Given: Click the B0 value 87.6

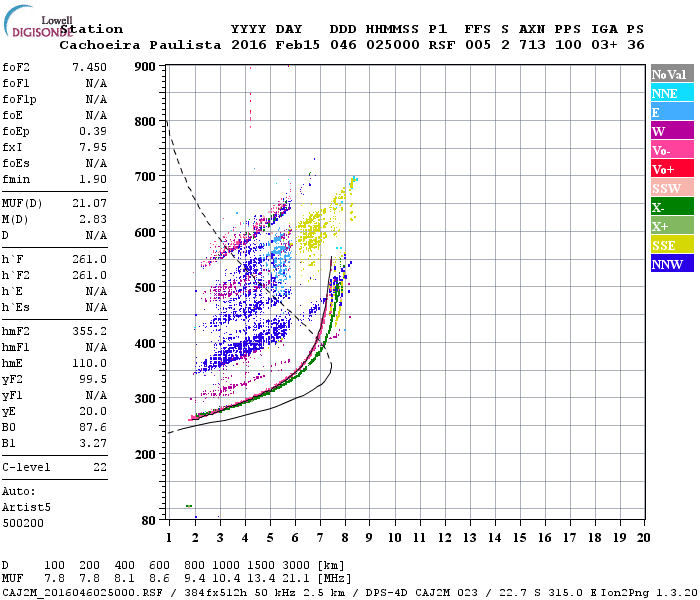Looking at the screenshot, I should [93, 427].
